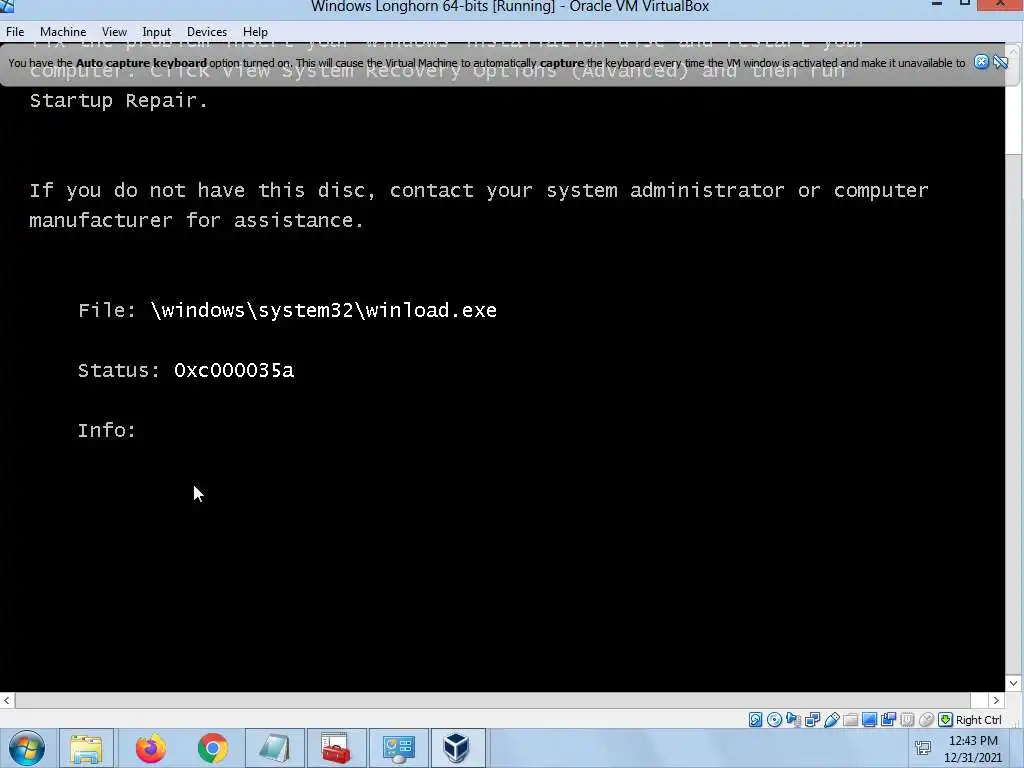Click the optical disc status icon
Image resolution: width=1024 pixels, height=768 pixels.
(774, 720)
